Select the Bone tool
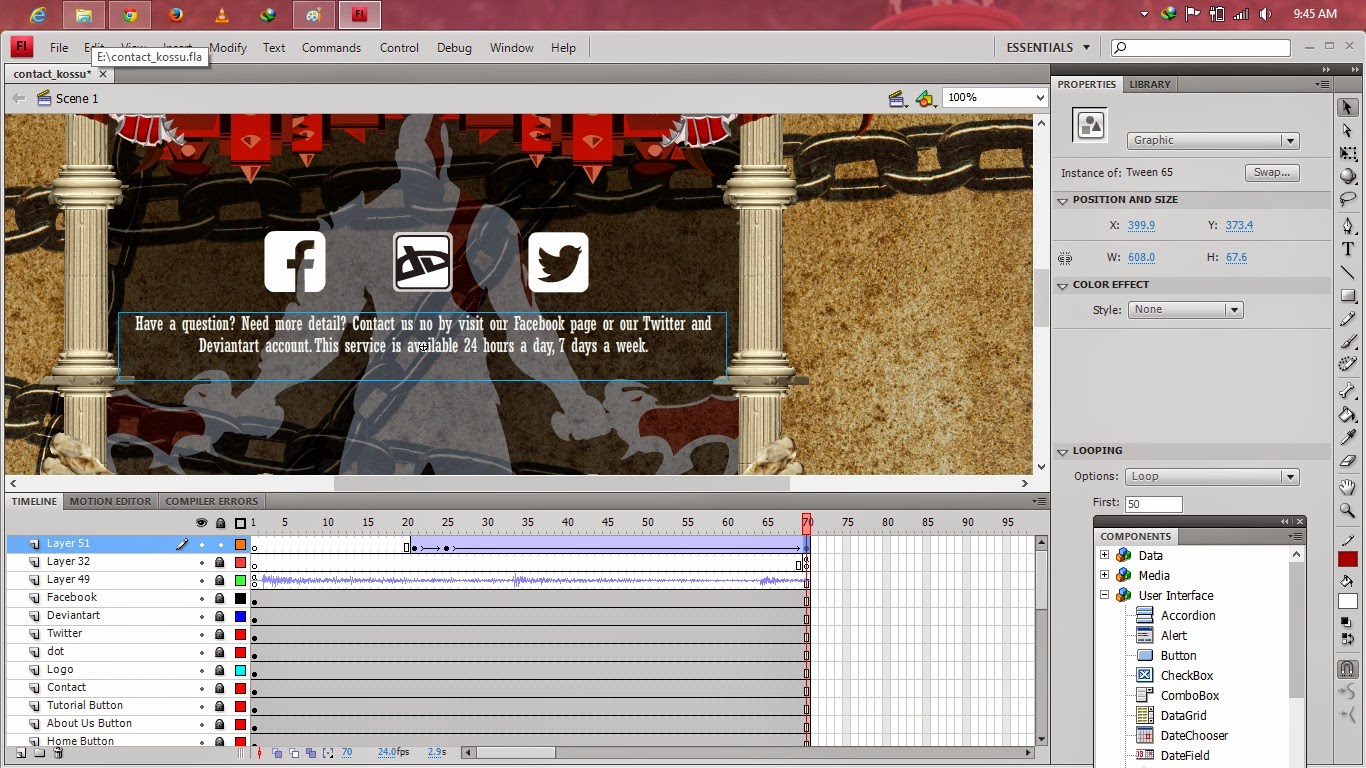This screenshot has height=768, width=1366. [1348, 391]
